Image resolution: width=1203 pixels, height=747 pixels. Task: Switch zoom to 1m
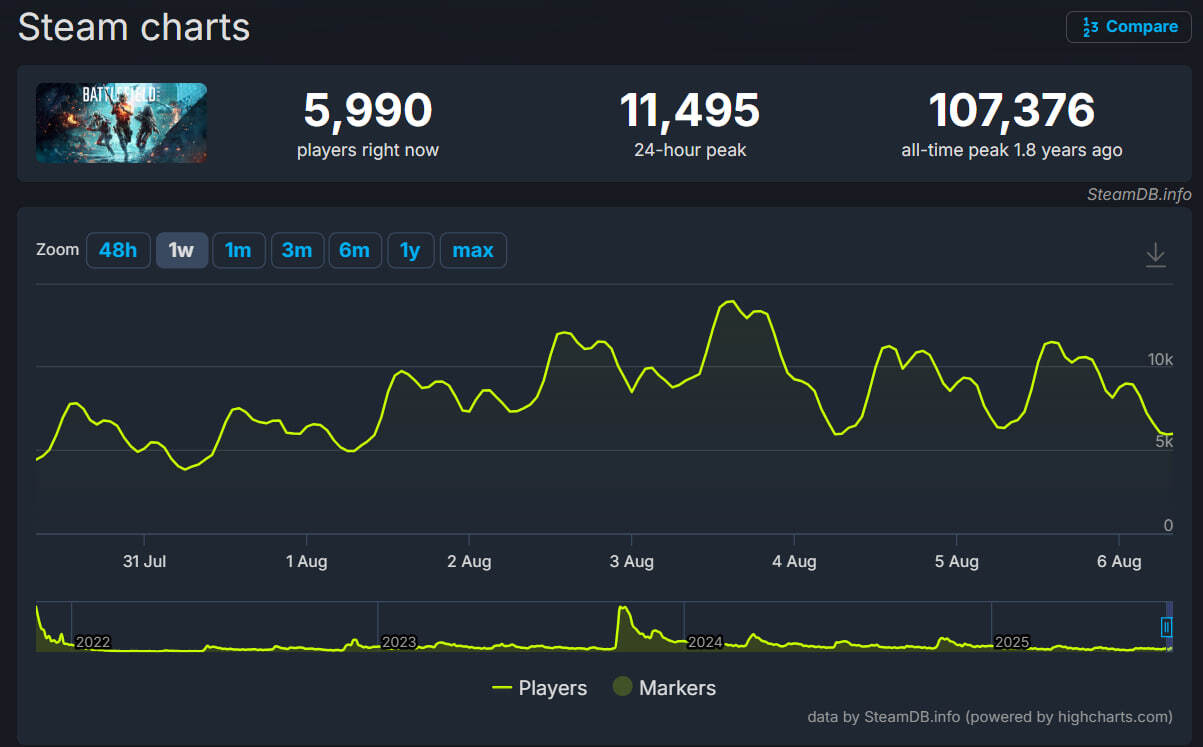pyautogui.click(x=238, y=250)
